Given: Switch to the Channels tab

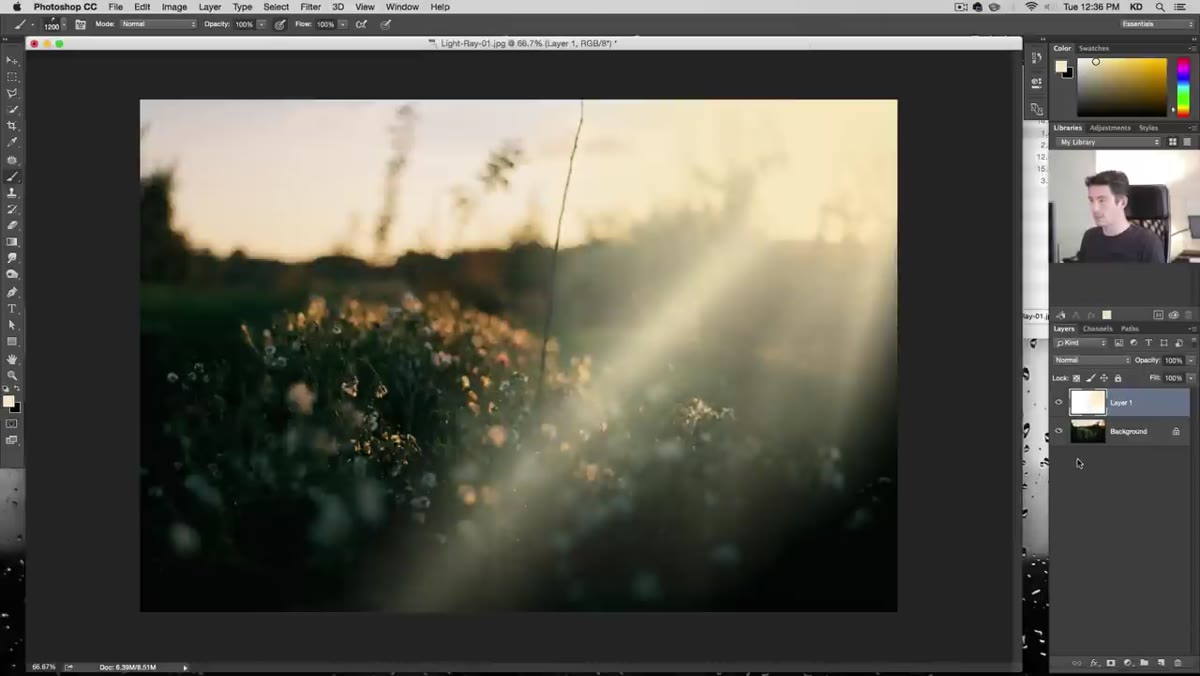Looking at the screenshot, I should coord(1097,329).
